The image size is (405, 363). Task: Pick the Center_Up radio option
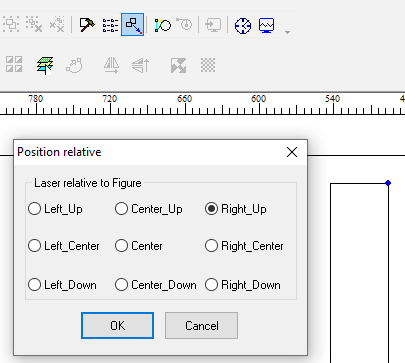(149, 209)
